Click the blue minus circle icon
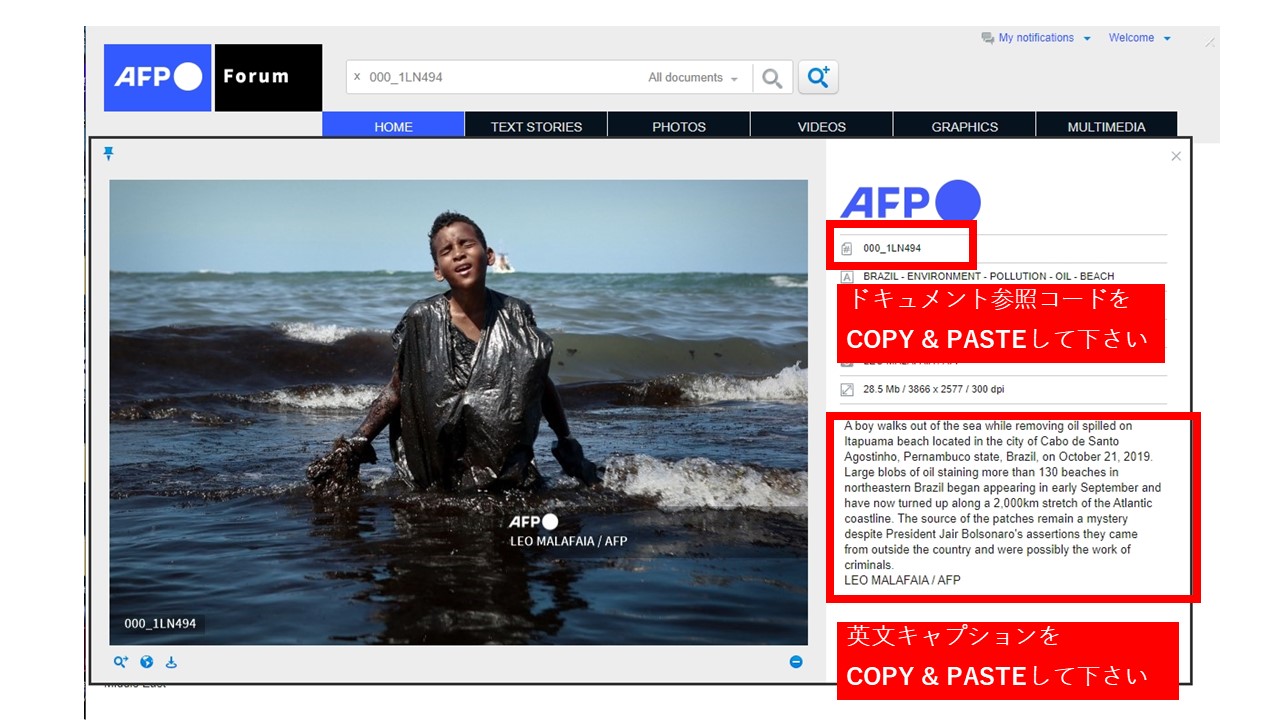This screenshot has width=1280, height=720. tap(796, 662)
